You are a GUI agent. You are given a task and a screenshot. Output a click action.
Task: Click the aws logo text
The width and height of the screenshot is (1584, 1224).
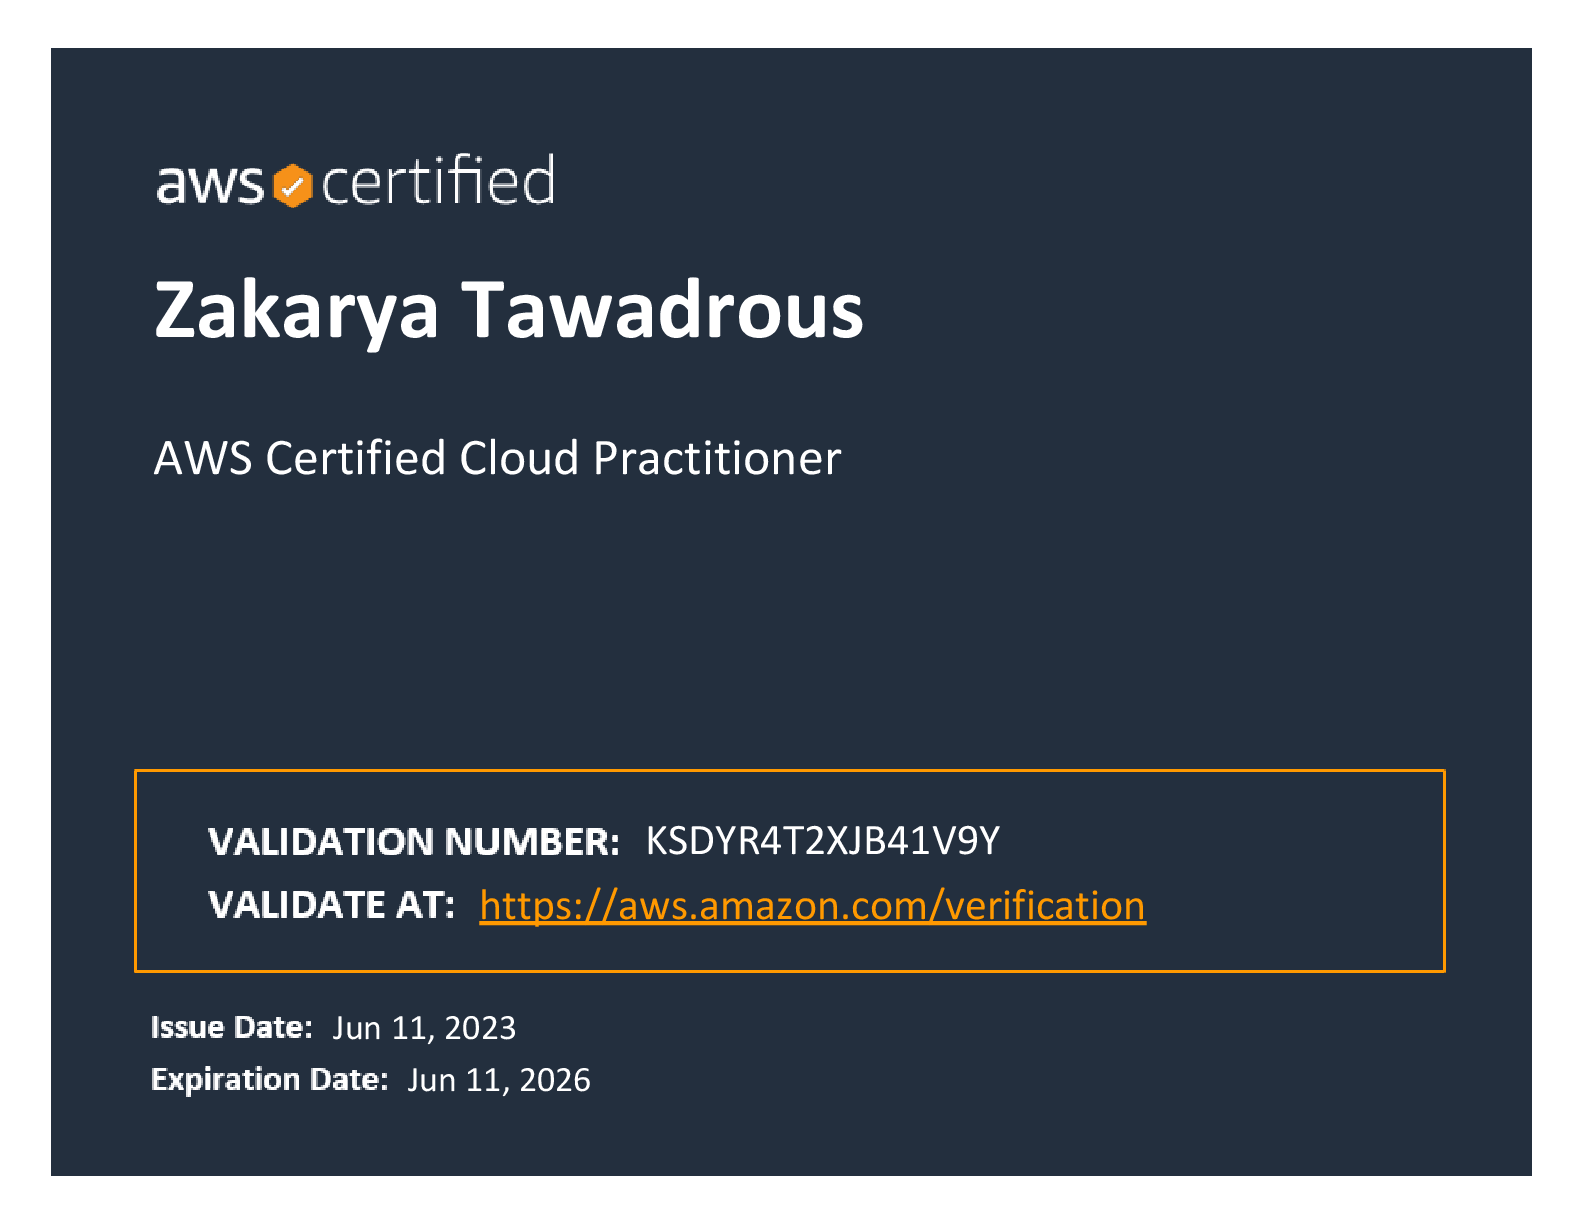point(209,184)
